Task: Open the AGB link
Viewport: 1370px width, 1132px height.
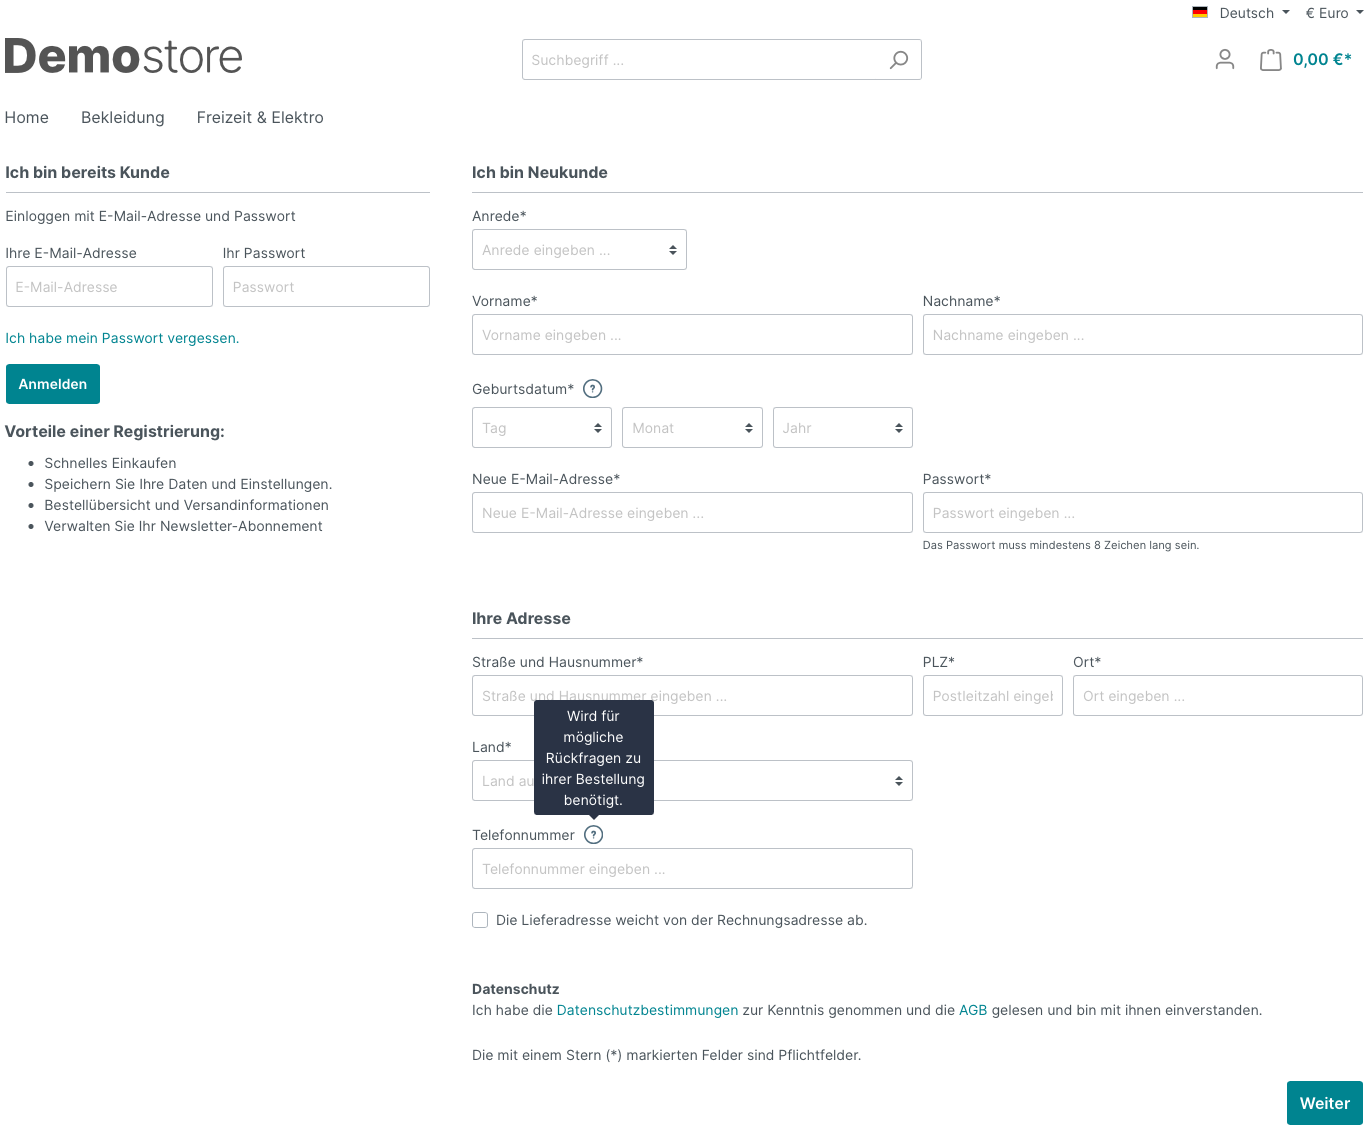Action: coord(973,1010)
